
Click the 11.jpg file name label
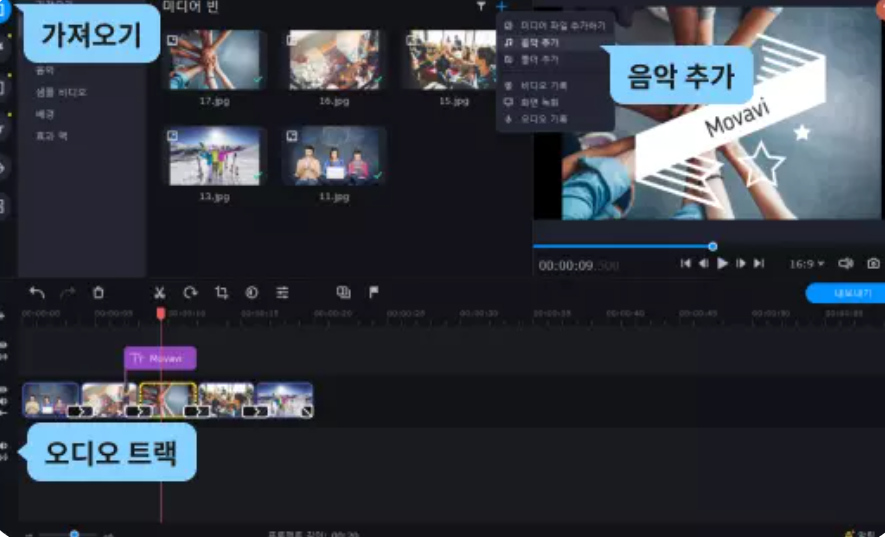coord(334,197)
